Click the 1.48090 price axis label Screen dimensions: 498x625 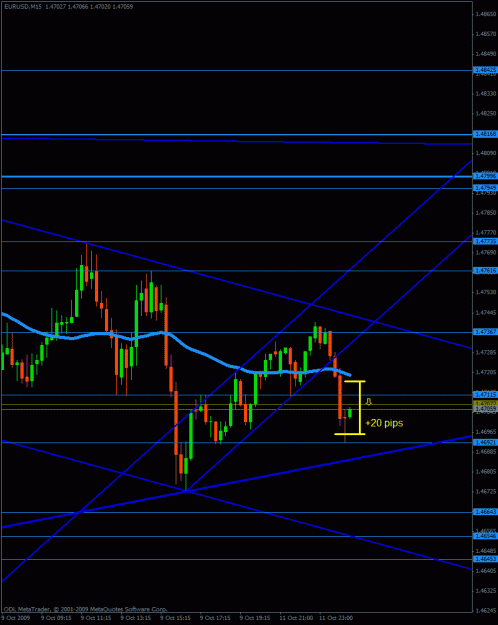(x=486, y=153)
